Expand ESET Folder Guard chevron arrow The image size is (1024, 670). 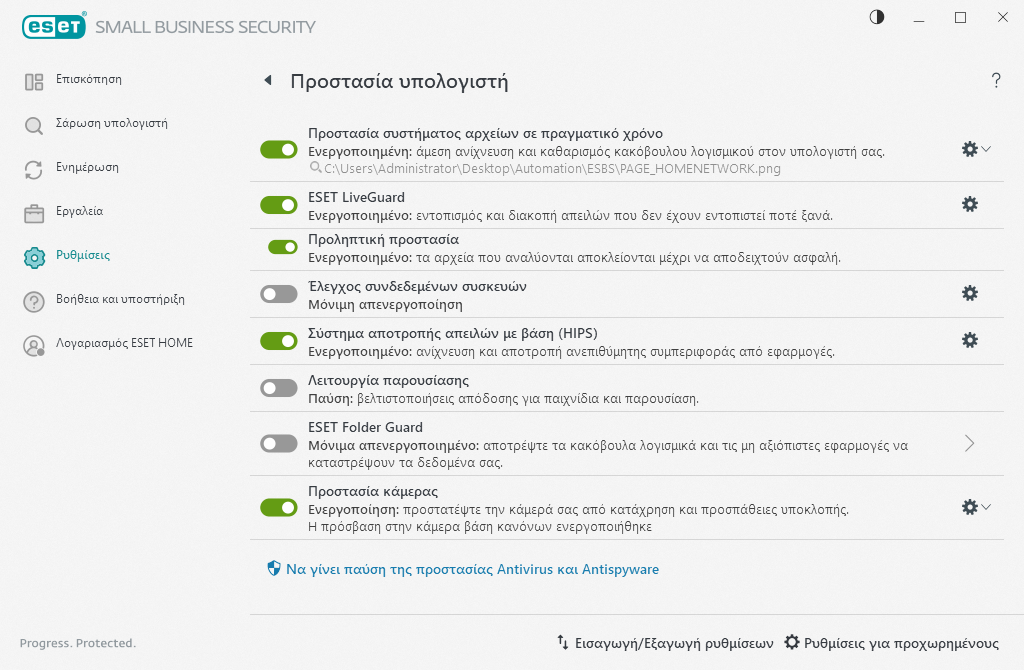pyautogui.click(x=969, y=443)
